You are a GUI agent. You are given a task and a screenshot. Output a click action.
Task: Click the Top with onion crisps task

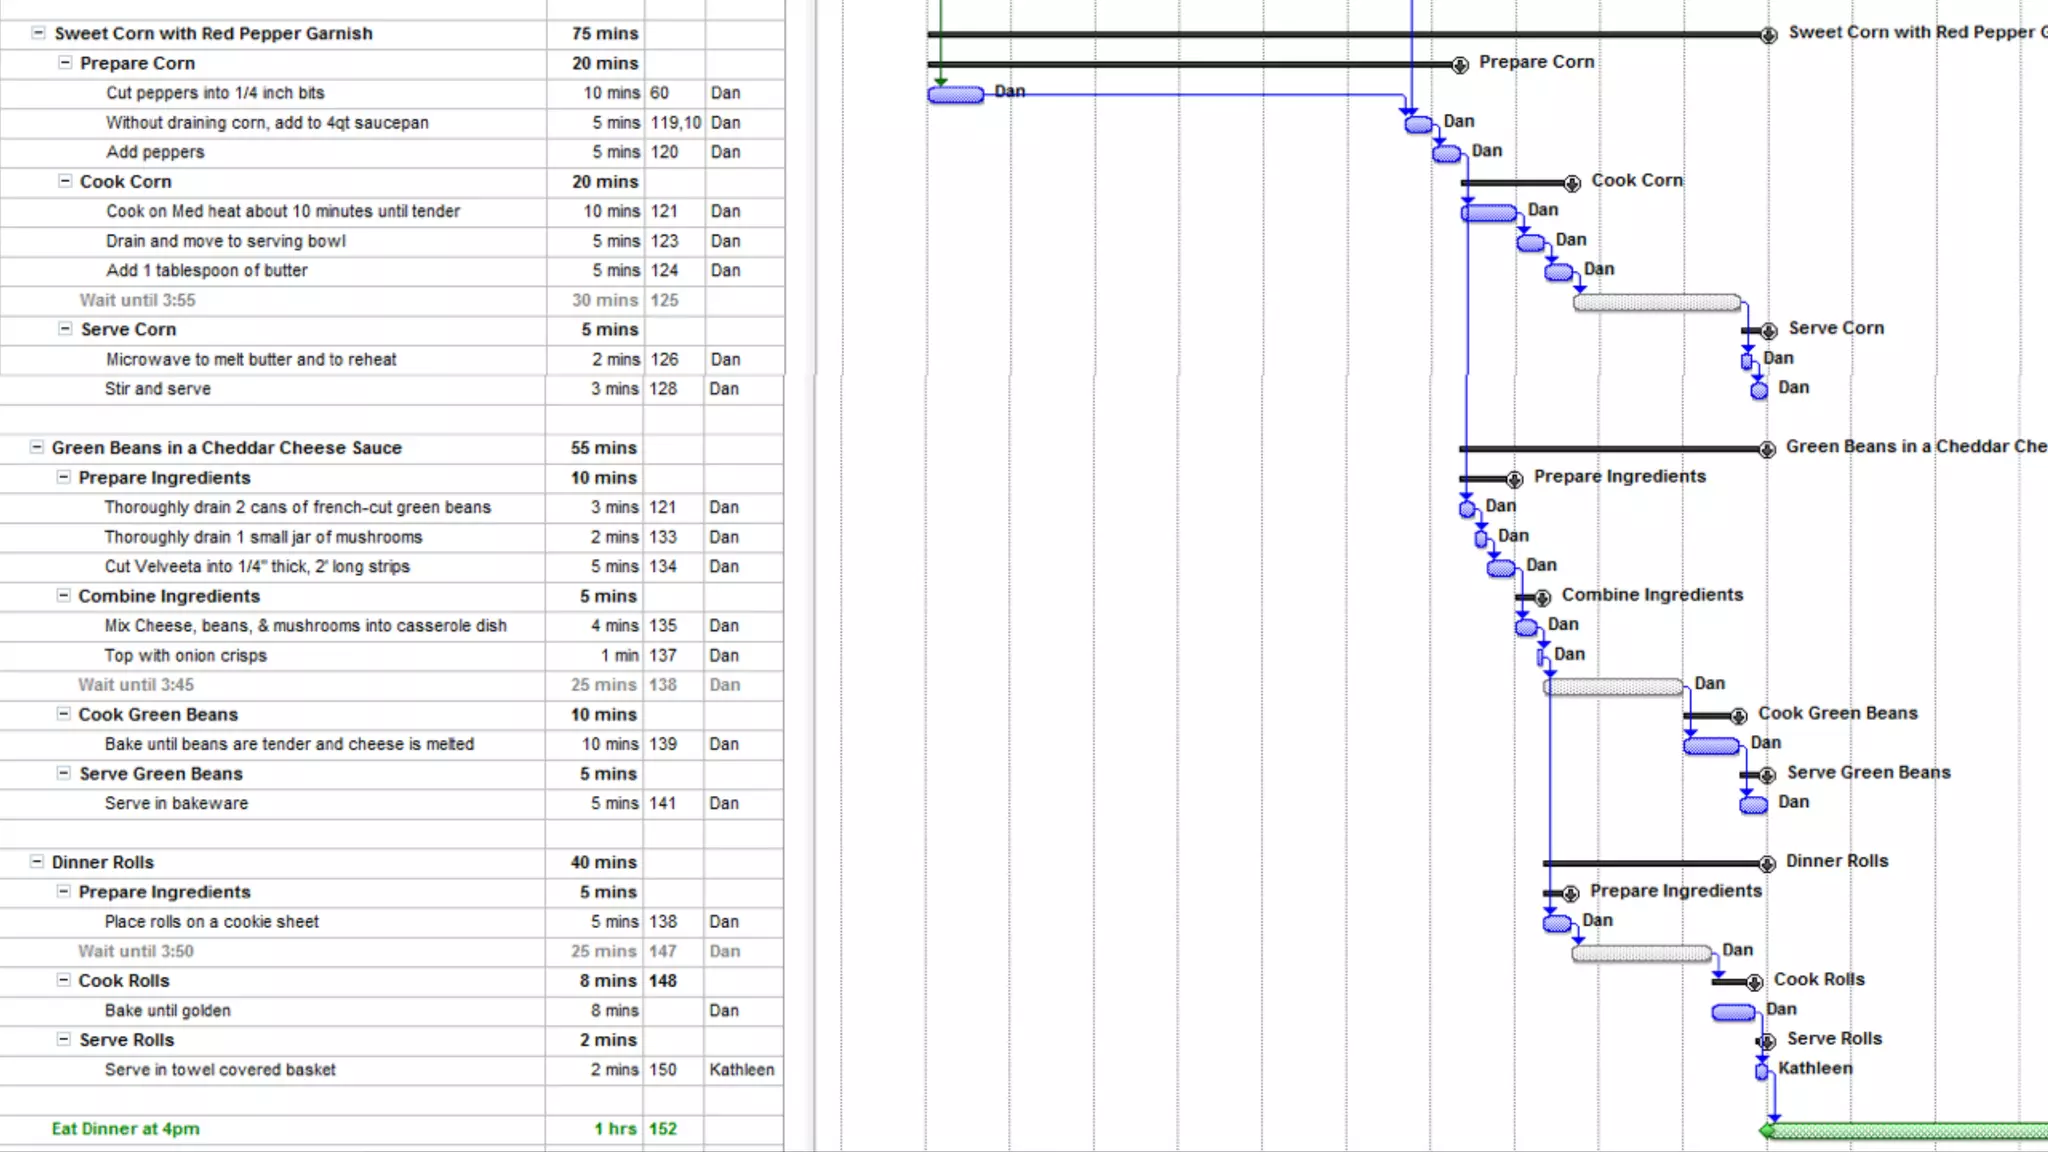(186, 655)
